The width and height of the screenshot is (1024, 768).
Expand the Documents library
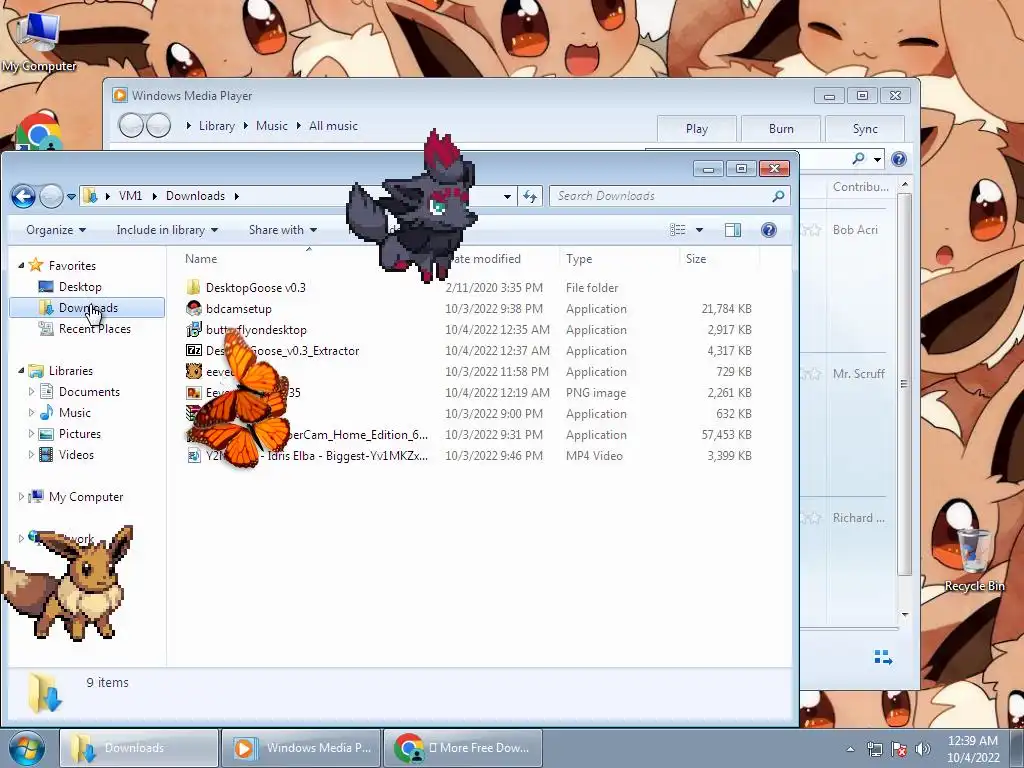point(31,392)
